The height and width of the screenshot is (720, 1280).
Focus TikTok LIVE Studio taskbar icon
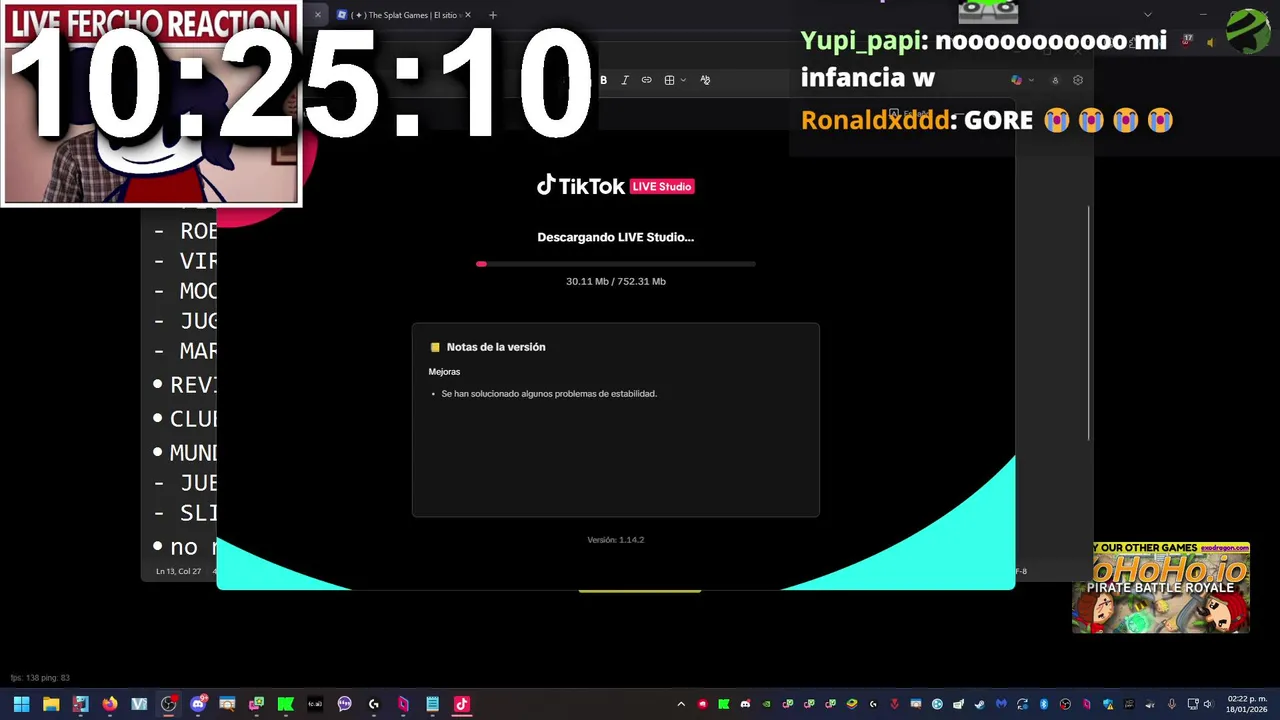[461, 704]
